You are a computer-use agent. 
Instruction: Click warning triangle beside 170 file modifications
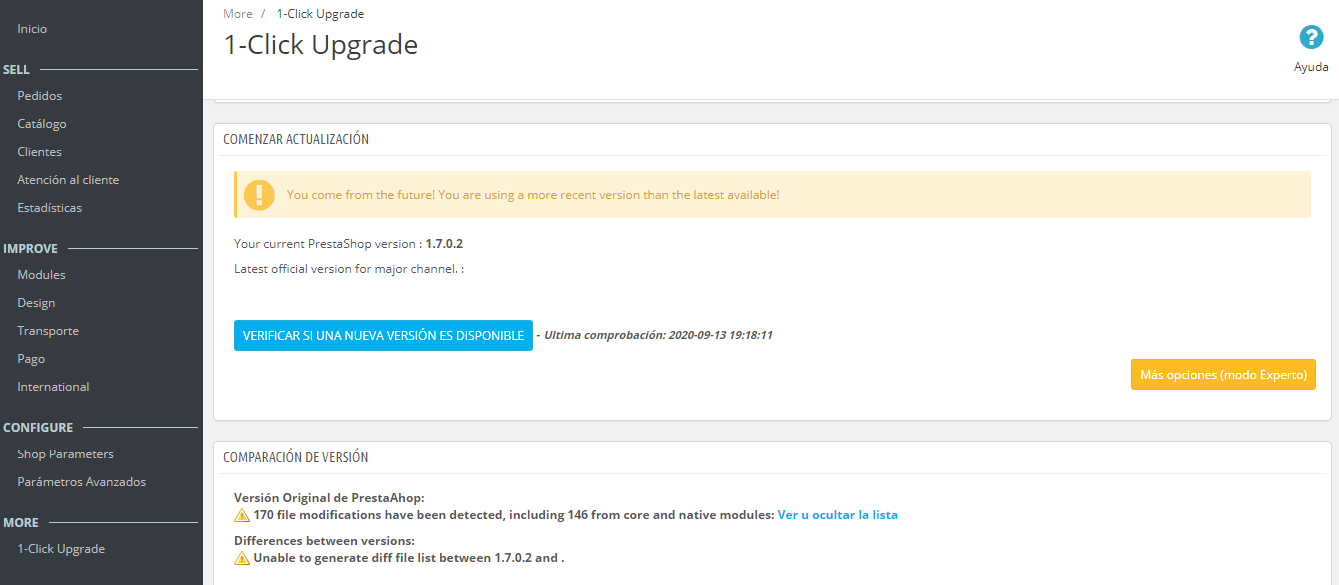[242, 515]
